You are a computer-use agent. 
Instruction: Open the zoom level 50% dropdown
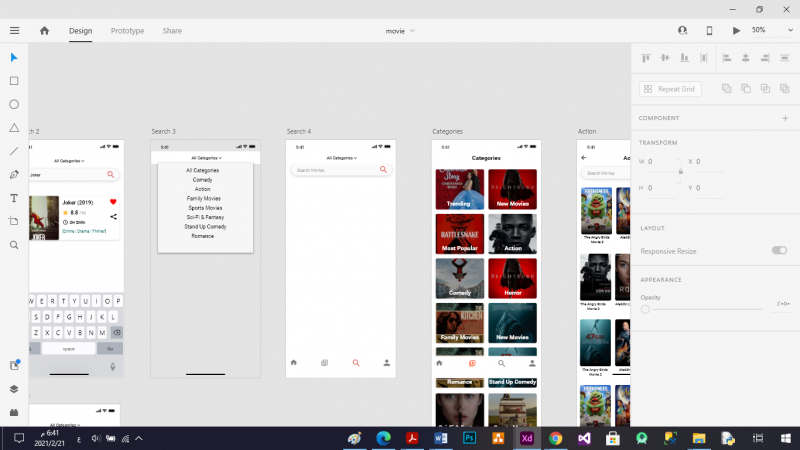(772, 30)
